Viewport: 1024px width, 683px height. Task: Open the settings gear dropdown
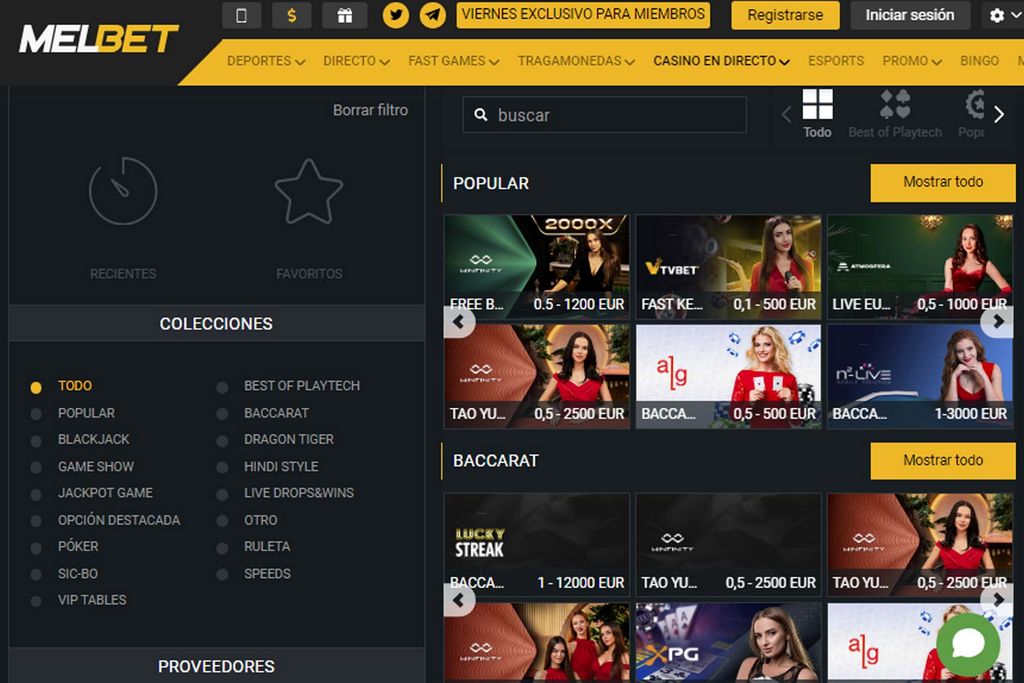point(1001,15)
